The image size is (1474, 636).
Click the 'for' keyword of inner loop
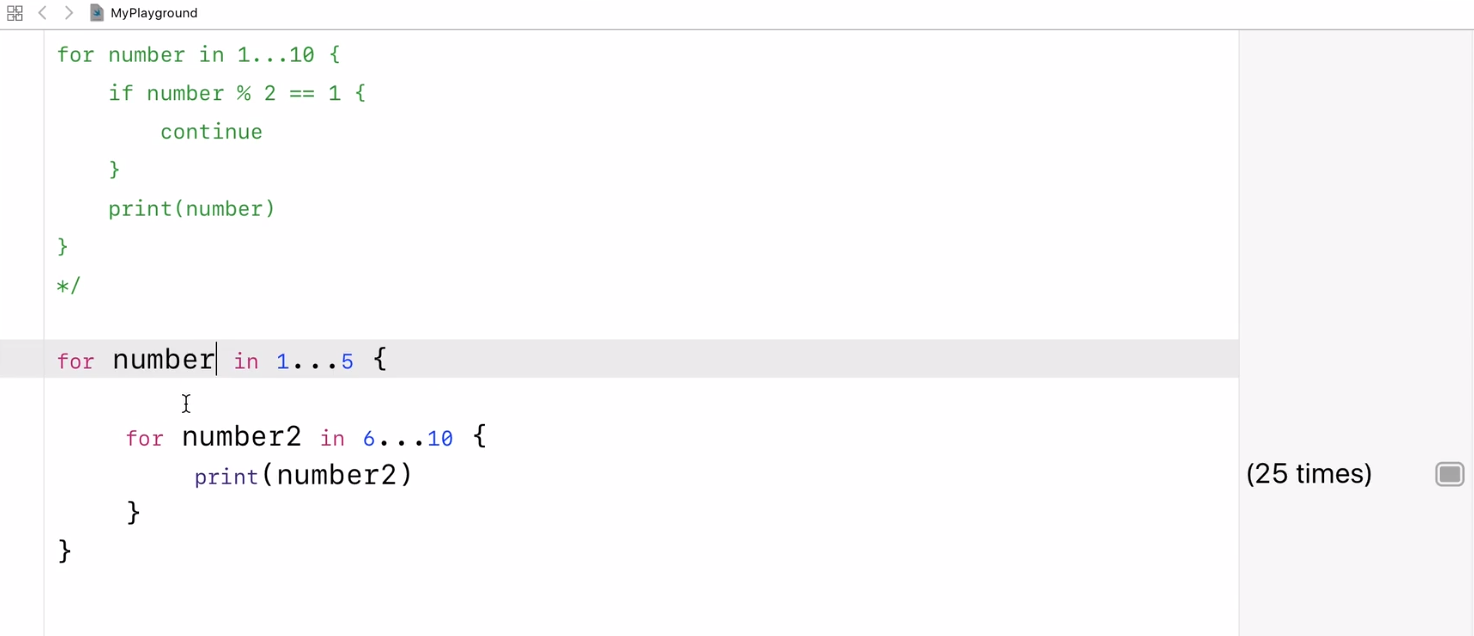(144, 438)
